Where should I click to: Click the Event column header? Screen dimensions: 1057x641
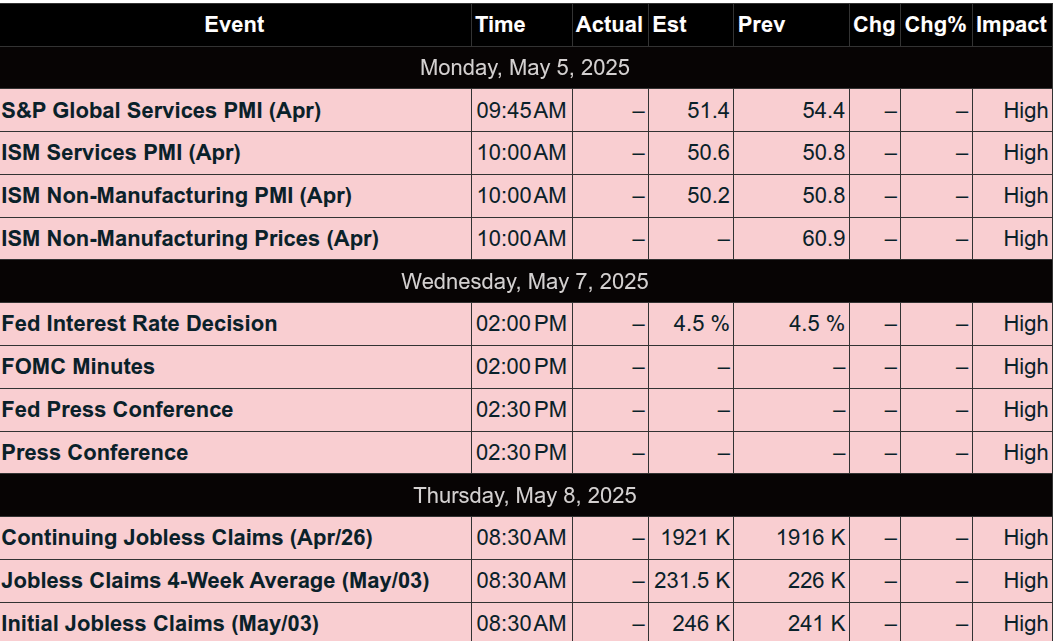click(235, 25)
